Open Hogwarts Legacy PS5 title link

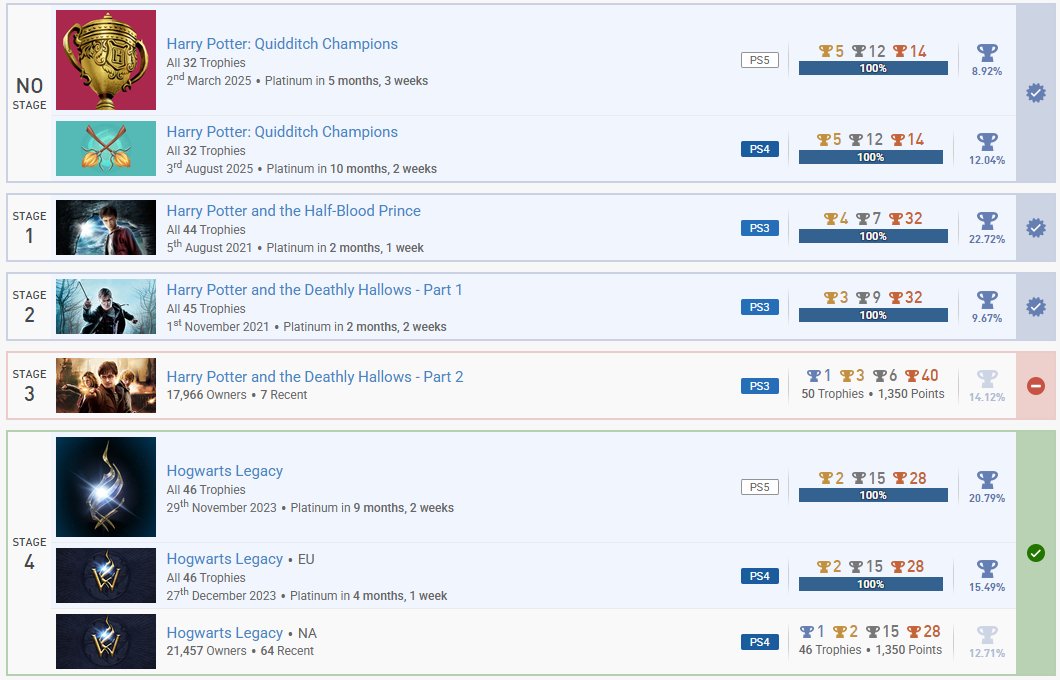coord(224,471)
